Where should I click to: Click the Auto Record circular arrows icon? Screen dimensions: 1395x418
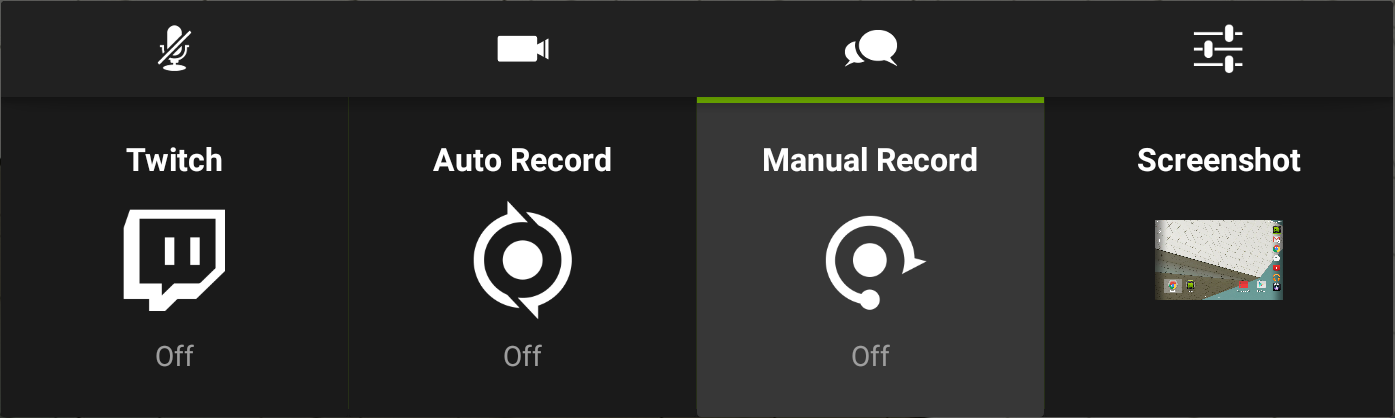(522, 260)
